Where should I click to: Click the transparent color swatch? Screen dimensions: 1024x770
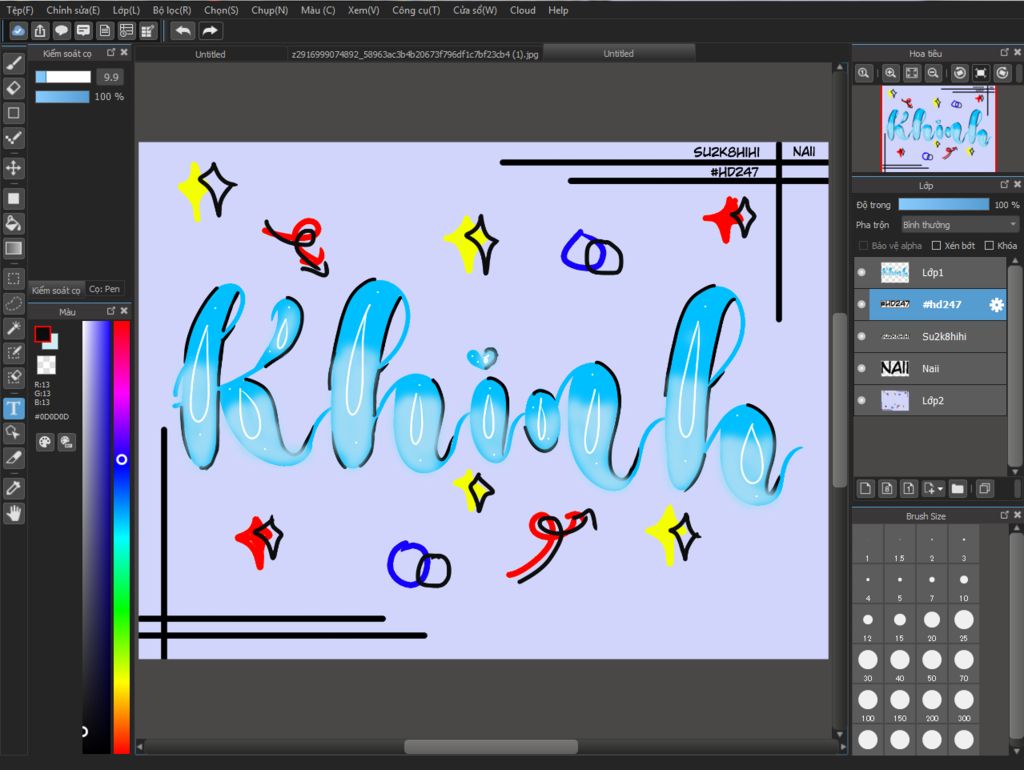[x=46, y=364]
